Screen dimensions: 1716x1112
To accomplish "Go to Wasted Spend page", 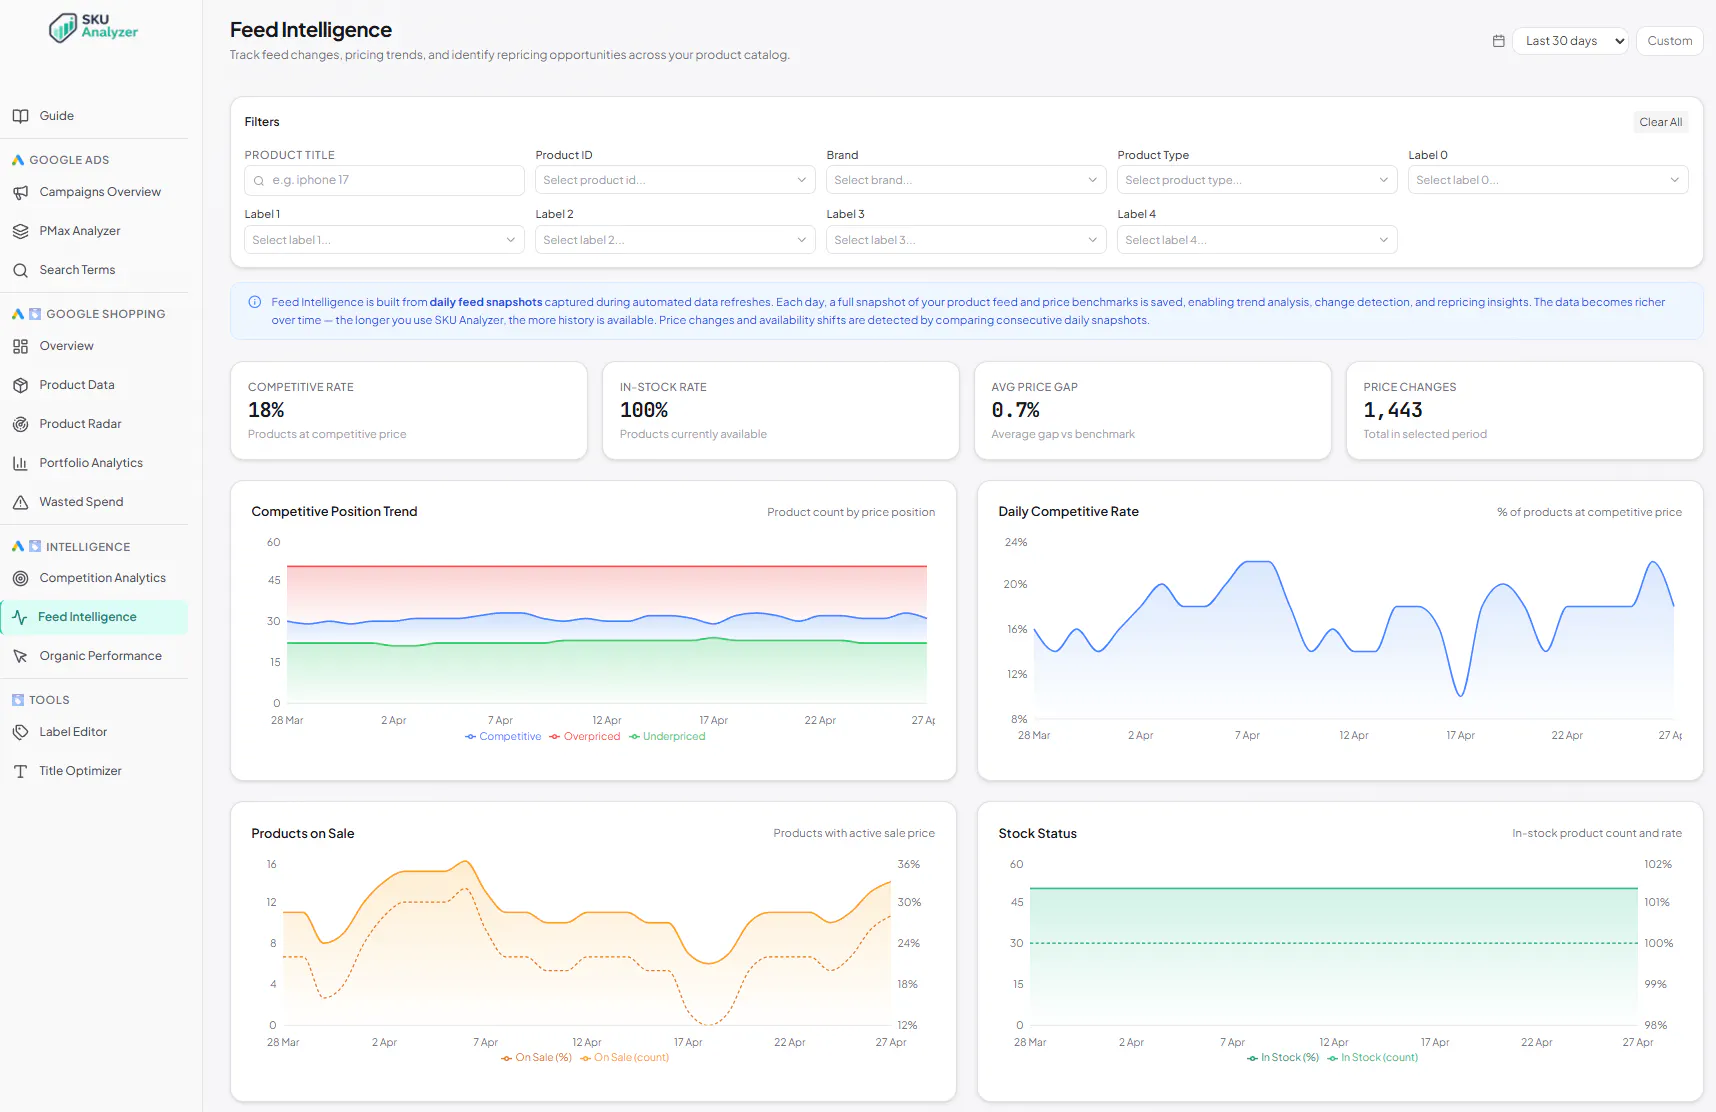I will [95, 502].
